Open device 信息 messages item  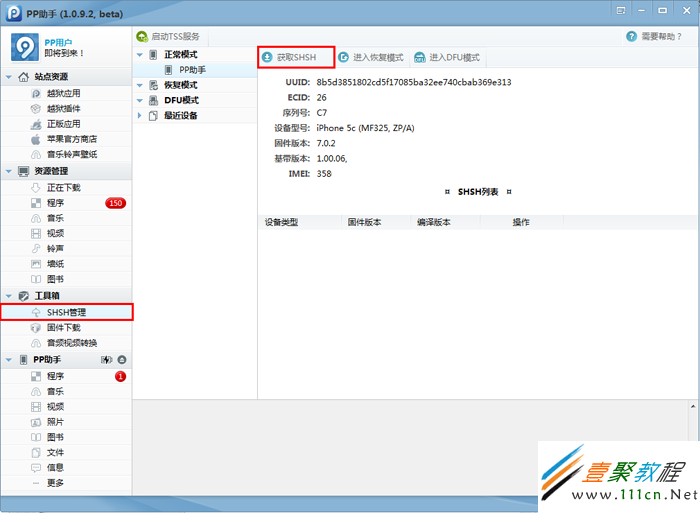click(x=66, y=467)
